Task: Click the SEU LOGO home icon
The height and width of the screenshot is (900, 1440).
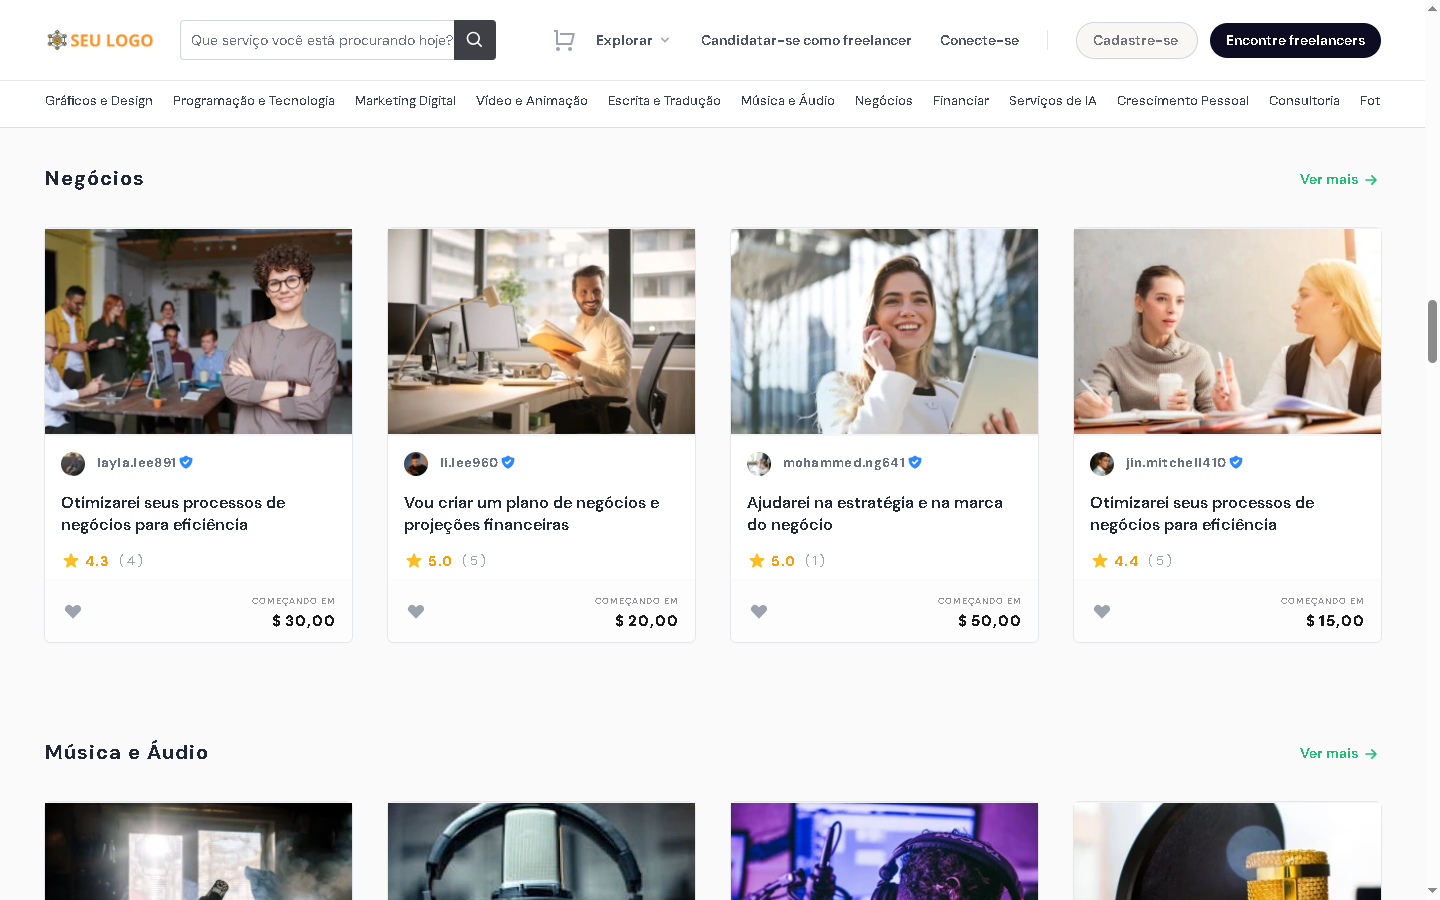Action: 99,40
